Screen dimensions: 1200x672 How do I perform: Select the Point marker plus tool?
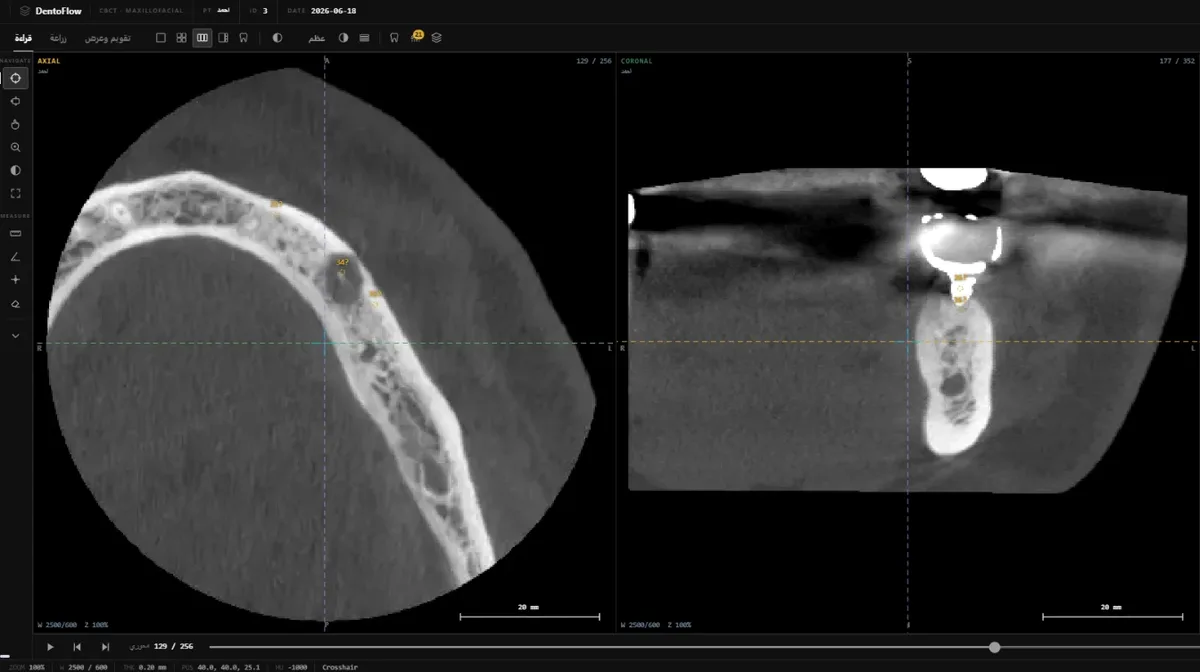click(x=15, y=280)
